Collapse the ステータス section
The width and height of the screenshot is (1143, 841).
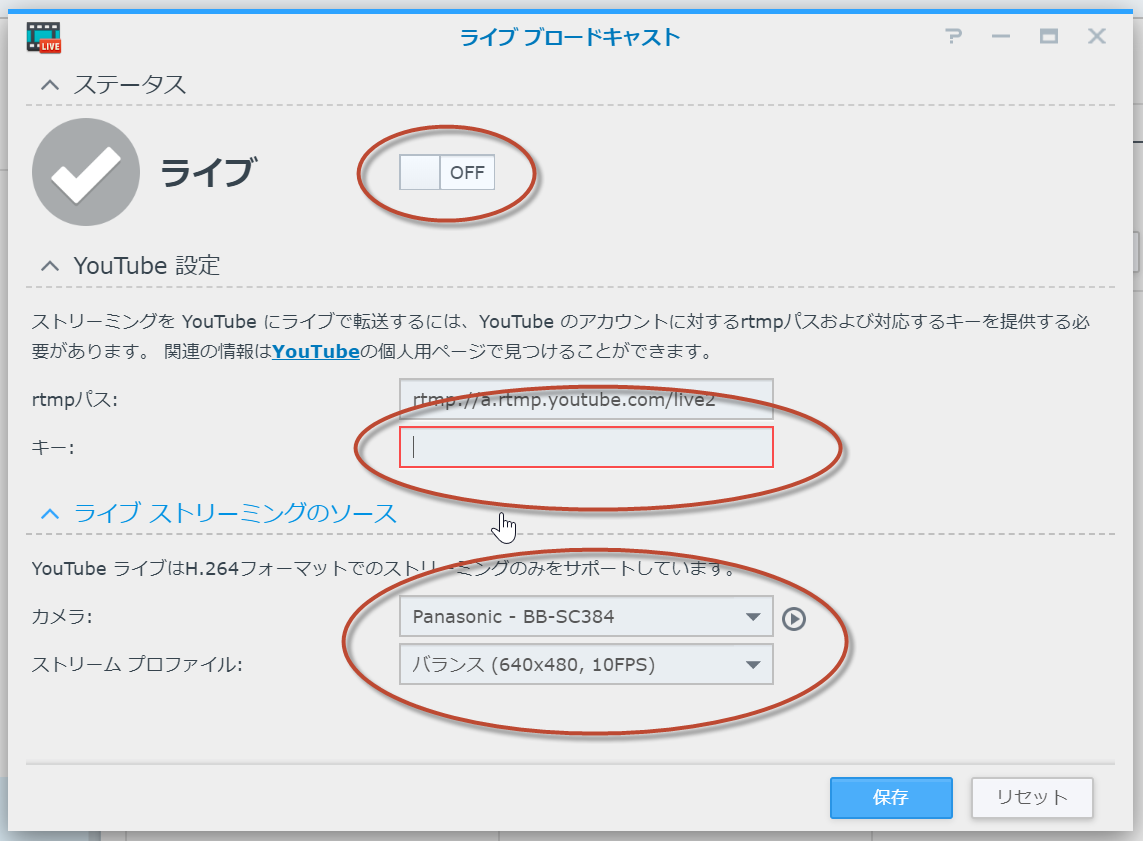pyautogui.click(x=50, y=85)
